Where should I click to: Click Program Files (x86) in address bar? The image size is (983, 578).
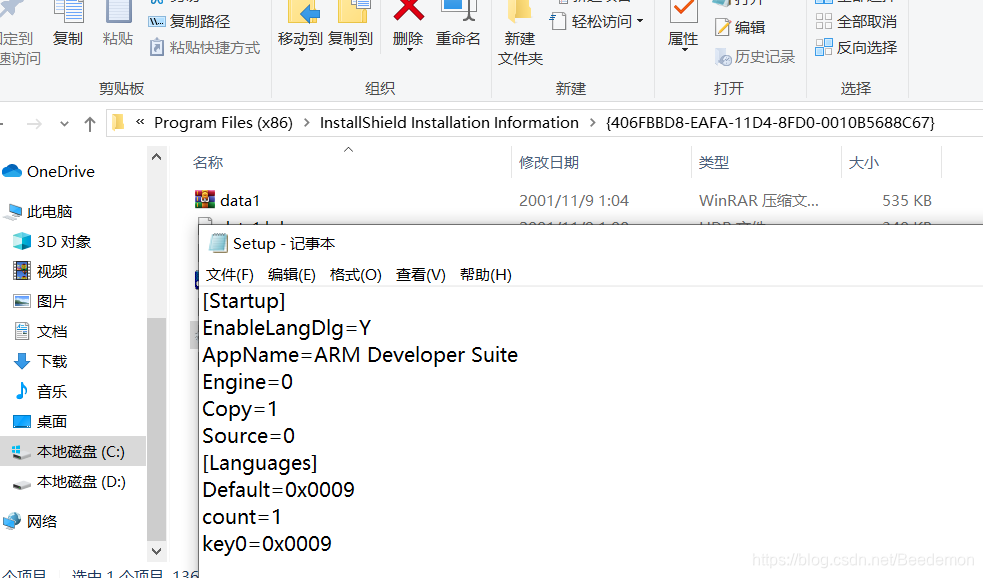[223, 123]
